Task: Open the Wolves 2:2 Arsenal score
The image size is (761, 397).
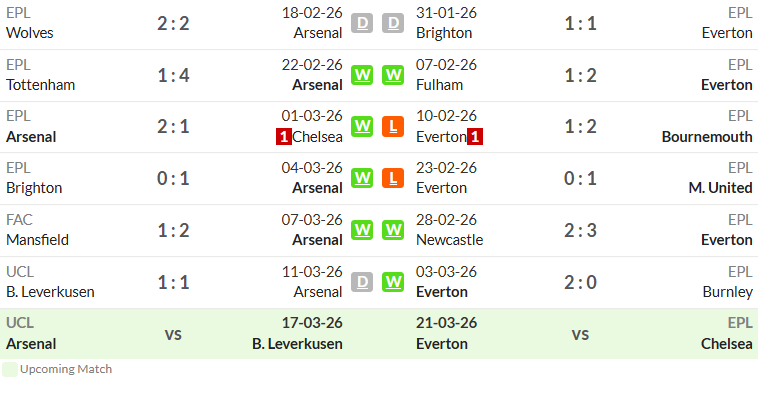Action: [173, 23]
